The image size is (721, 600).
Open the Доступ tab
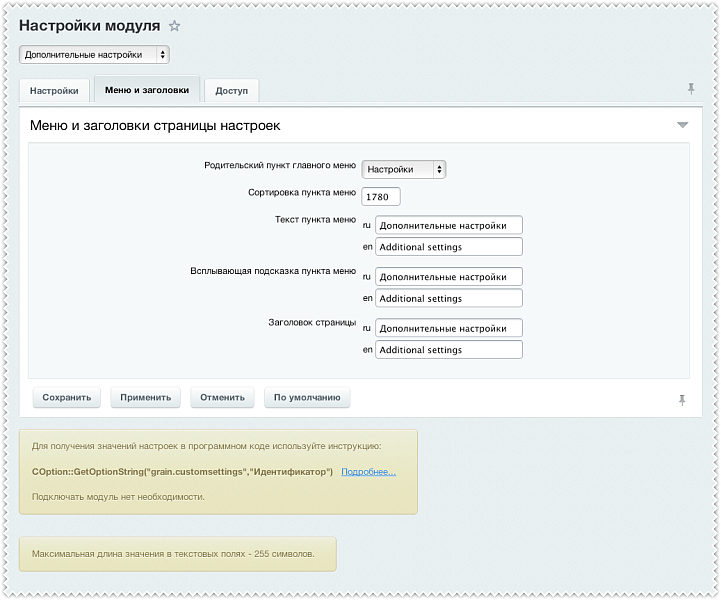coord(231,90)
